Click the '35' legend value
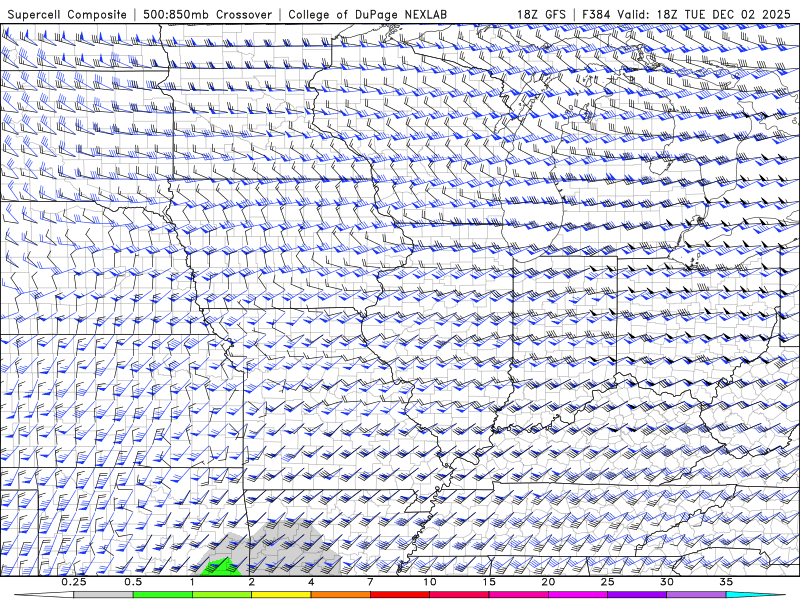 pos(726,582)
